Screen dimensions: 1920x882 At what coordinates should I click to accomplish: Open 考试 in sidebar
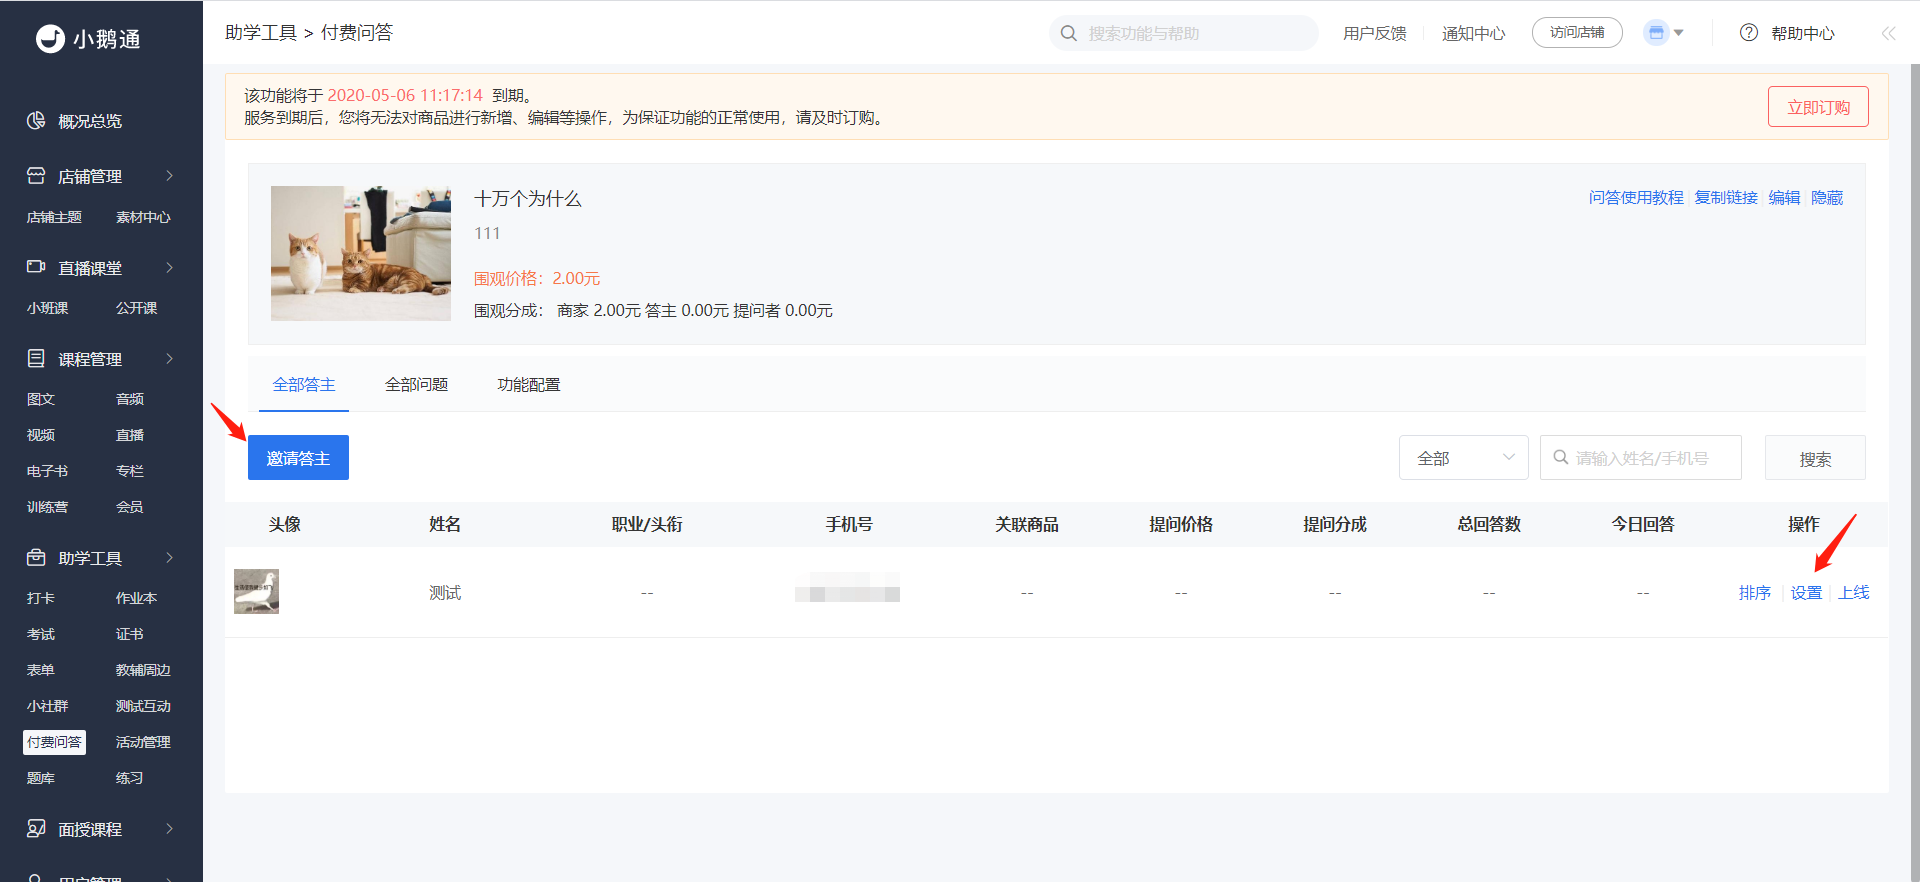click(x=40, y=634)
